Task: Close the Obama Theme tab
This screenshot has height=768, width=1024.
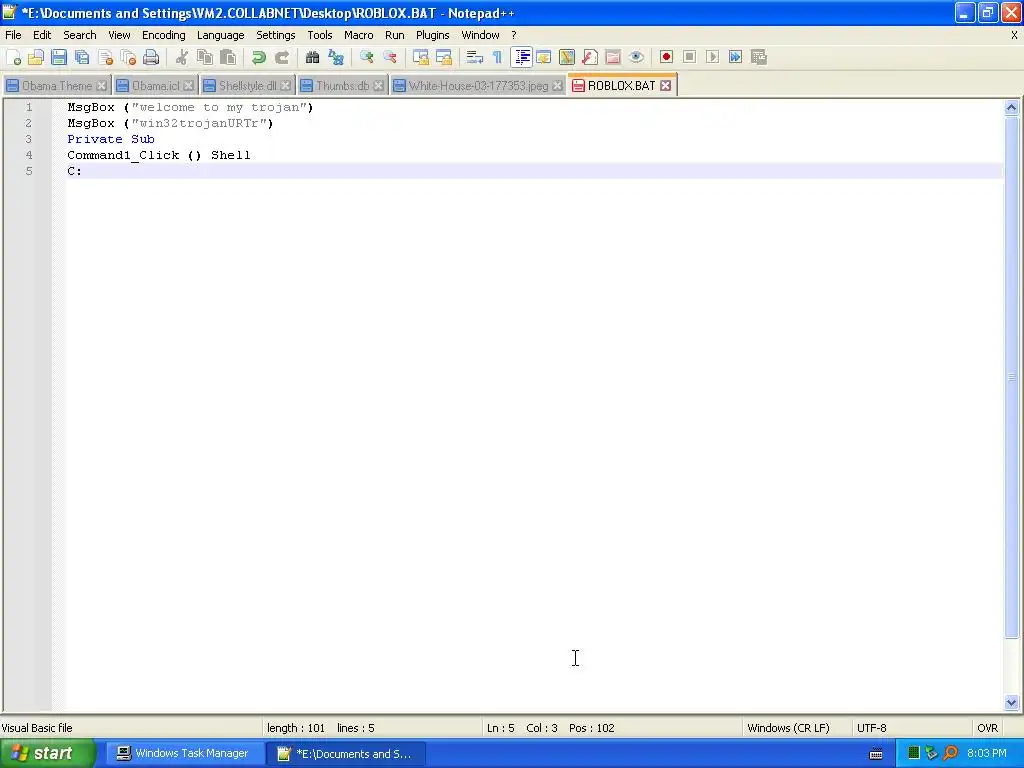Action: [101, 86]
